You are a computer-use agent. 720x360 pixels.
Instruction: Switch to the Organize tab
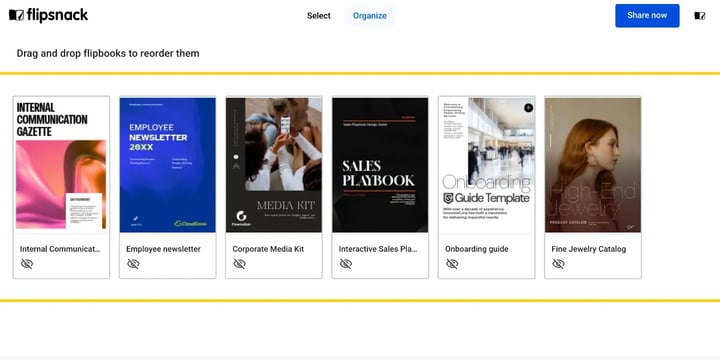370,16
